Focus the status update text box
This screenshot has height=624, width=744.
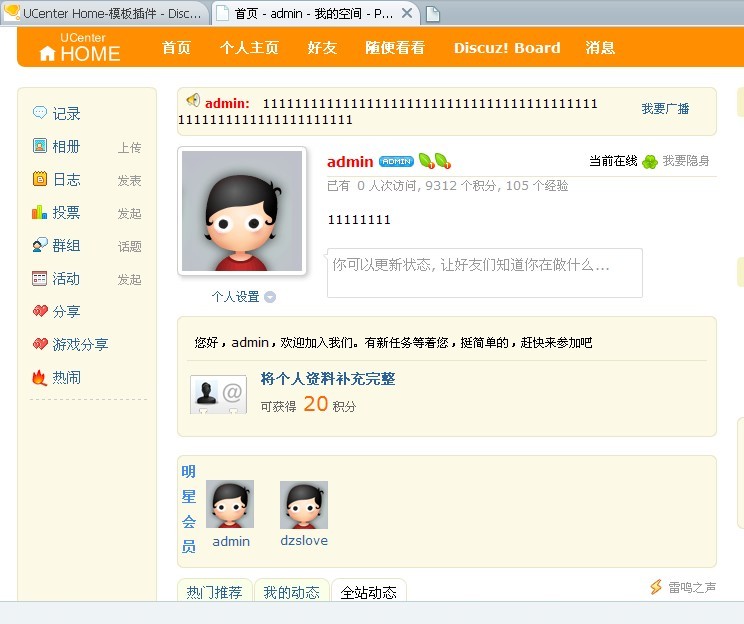(485, 273)
